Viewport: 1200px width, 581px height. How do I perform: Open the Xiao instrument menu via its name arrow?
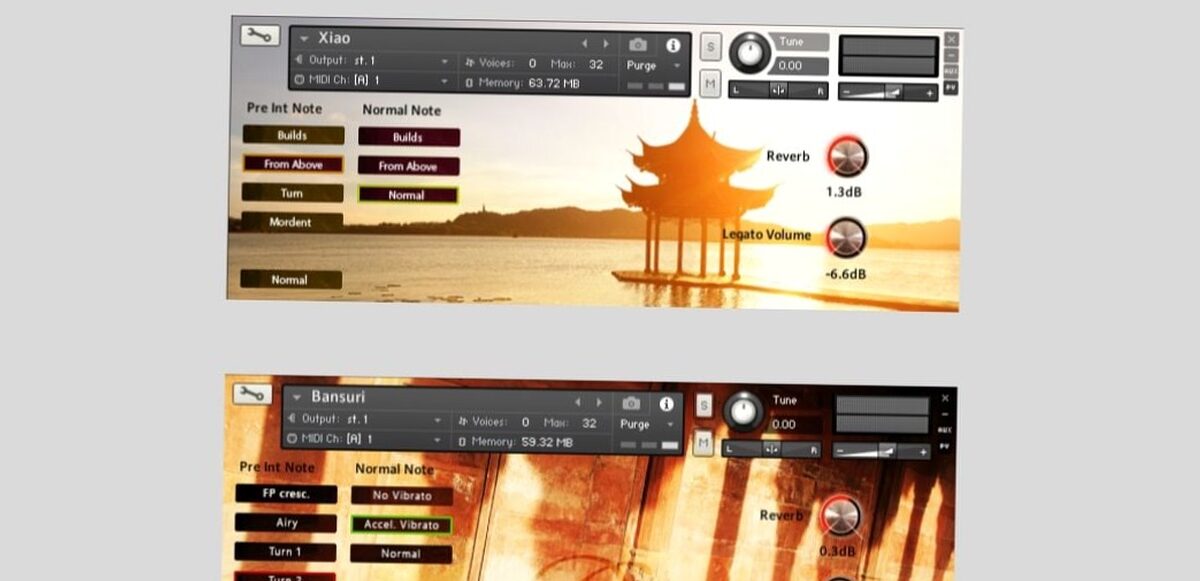[306, 38]
